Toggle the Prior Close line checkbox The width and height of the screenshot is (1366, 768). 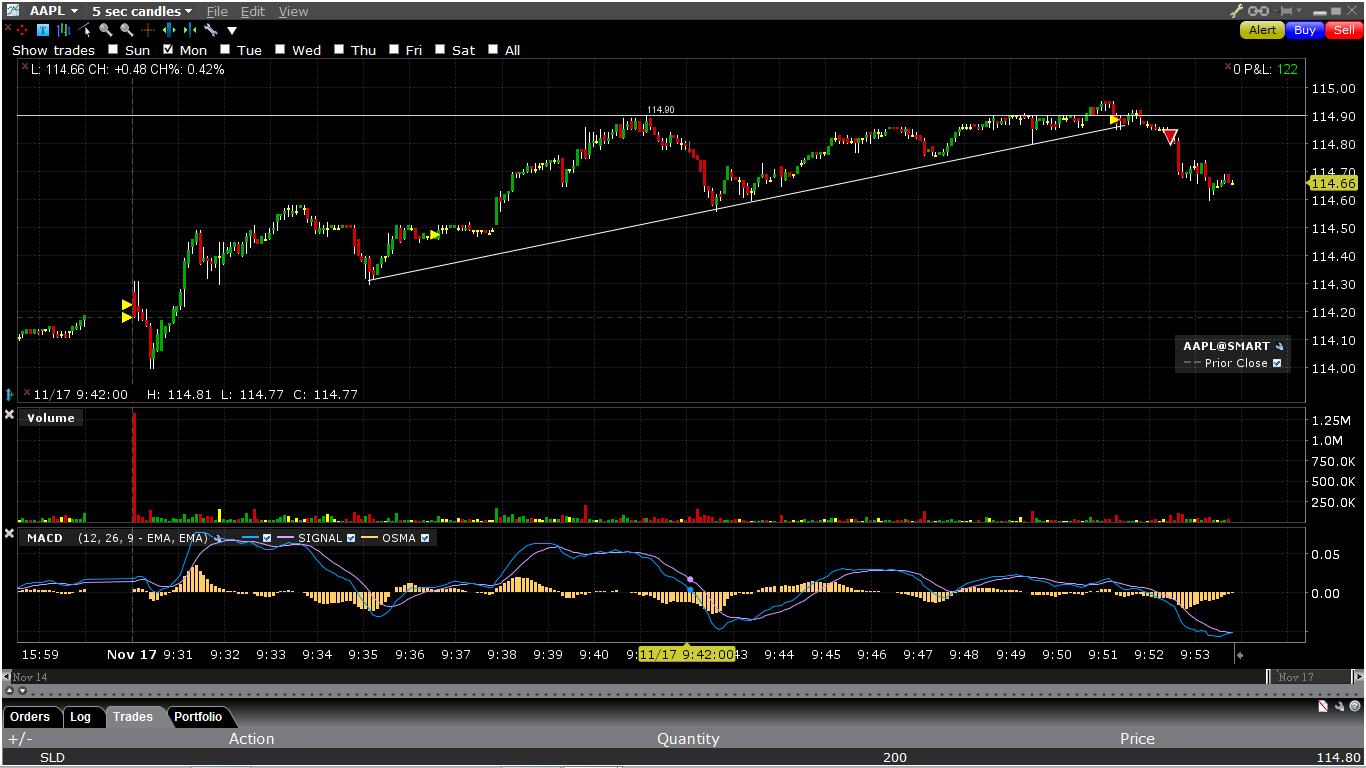tap(1277, 363)
